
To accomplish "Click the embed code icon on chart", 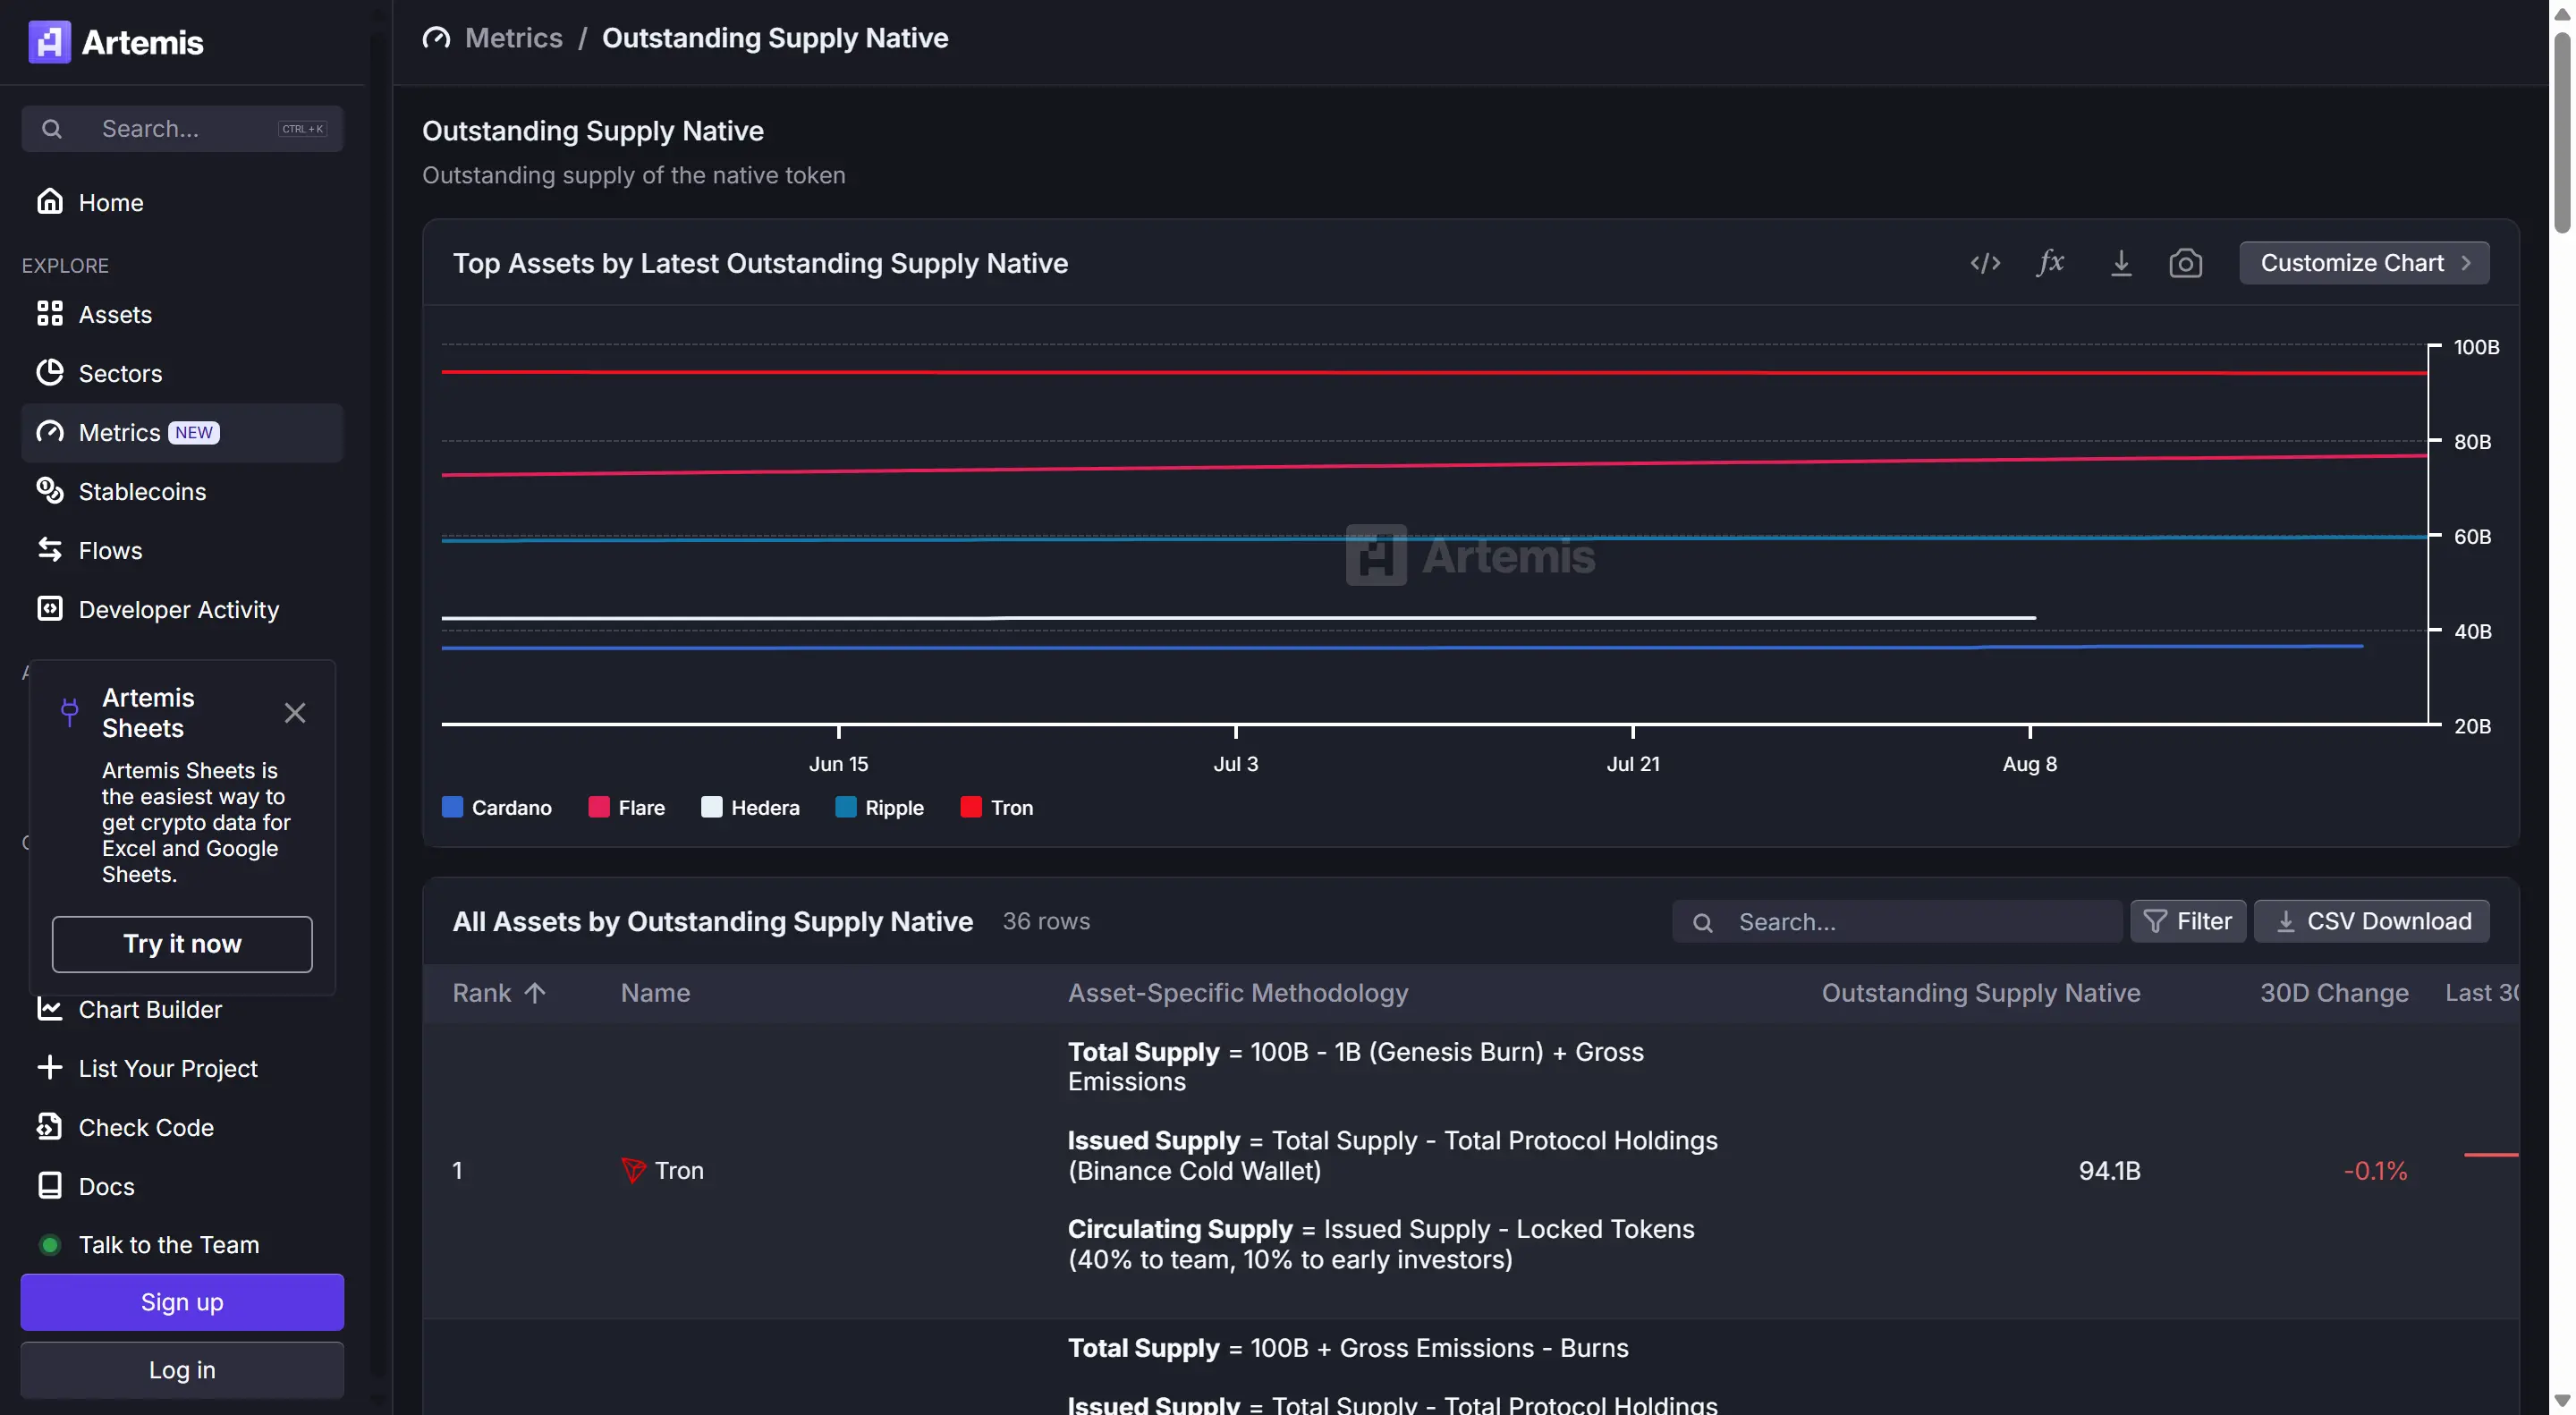I will coord(1985,263).
